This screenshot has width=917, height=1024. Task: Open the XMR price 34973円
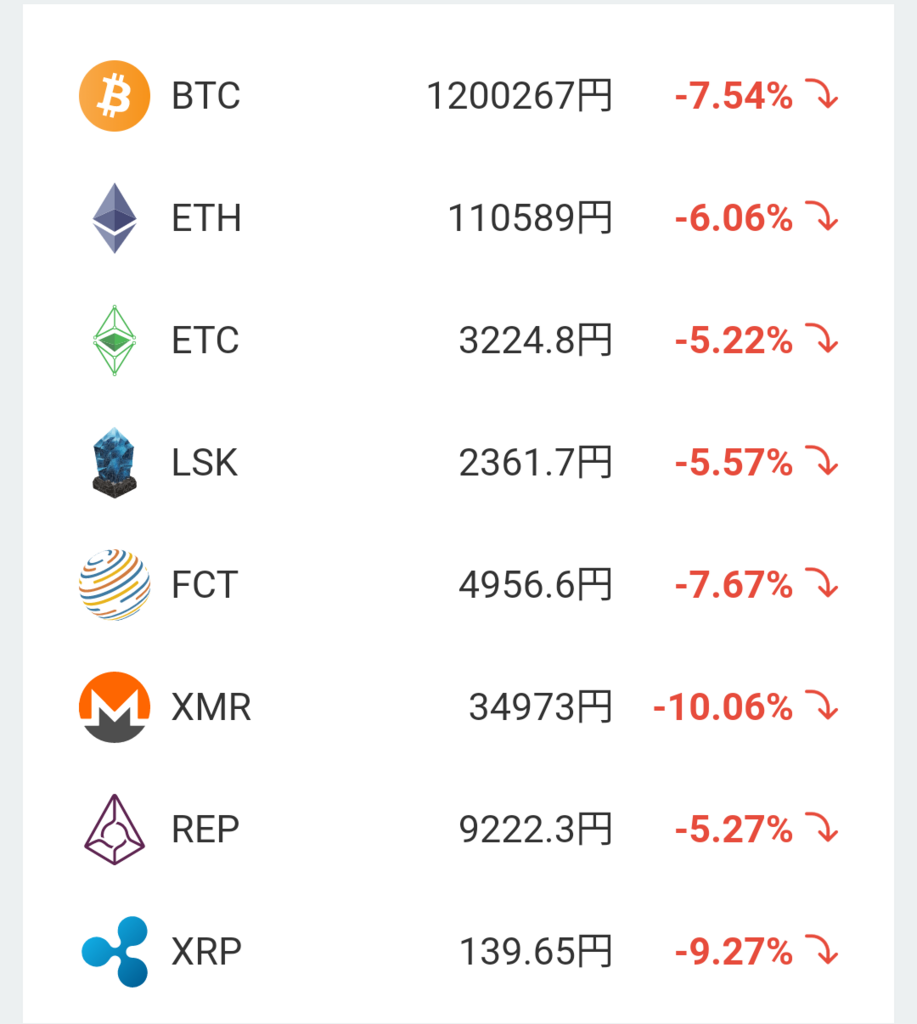(540, 707)
